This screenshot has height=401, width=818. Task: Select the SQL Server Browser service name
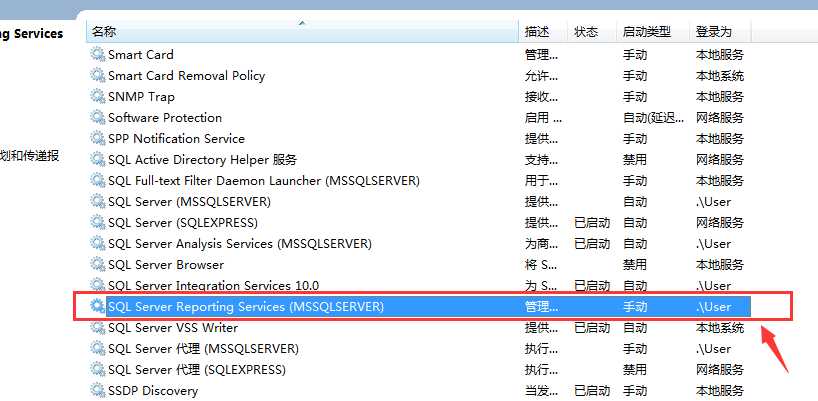tap(166, 264)
